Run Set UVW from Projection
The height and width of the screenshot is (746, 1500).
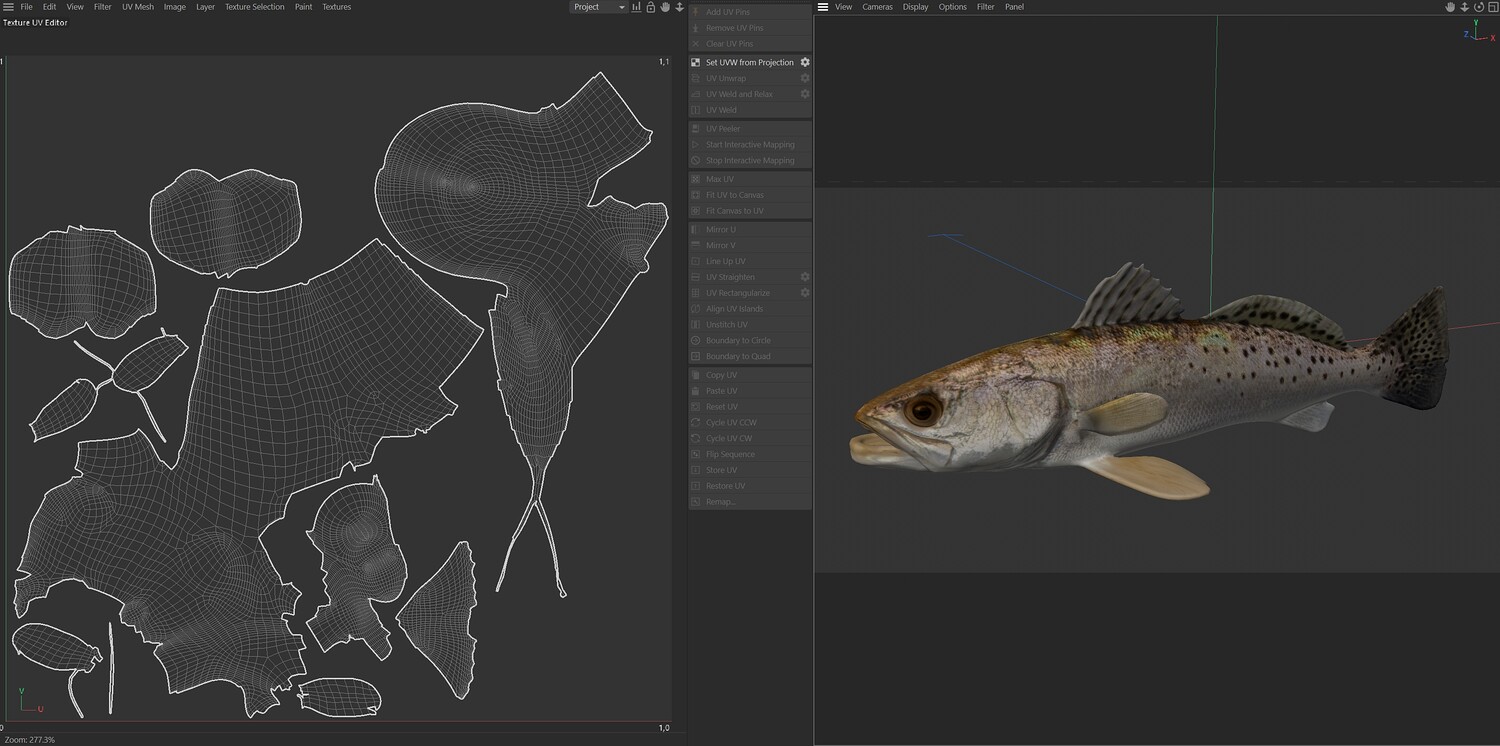pyautogui.click(x=743, y=62)
